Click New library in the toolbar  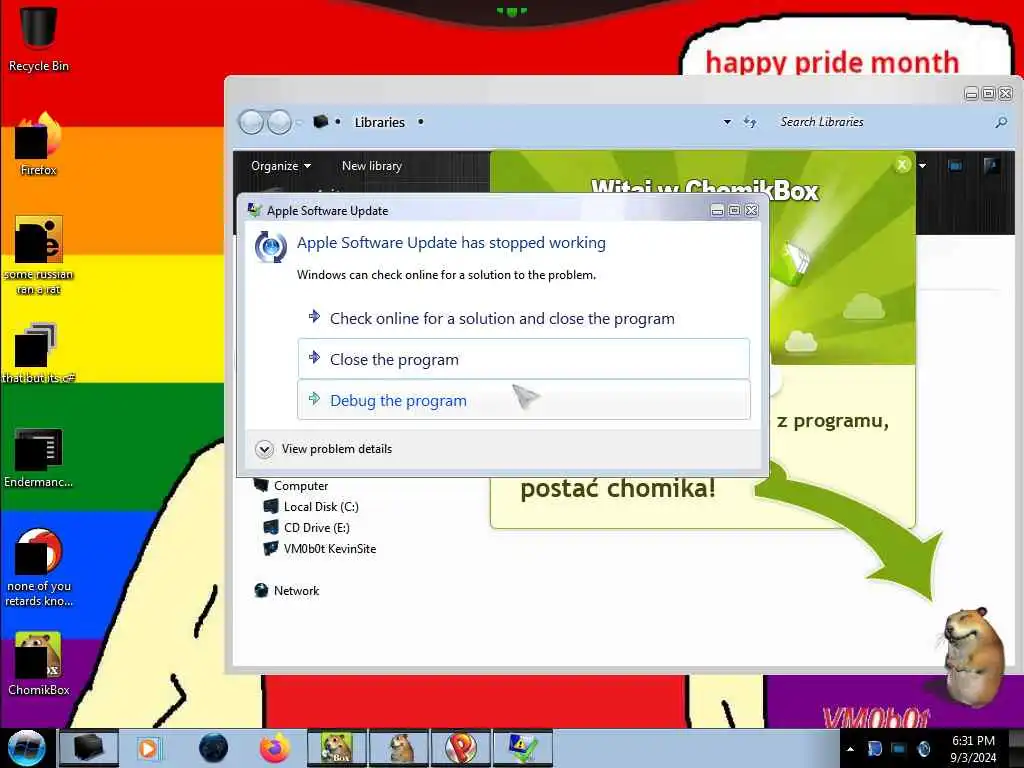[372, 166]
